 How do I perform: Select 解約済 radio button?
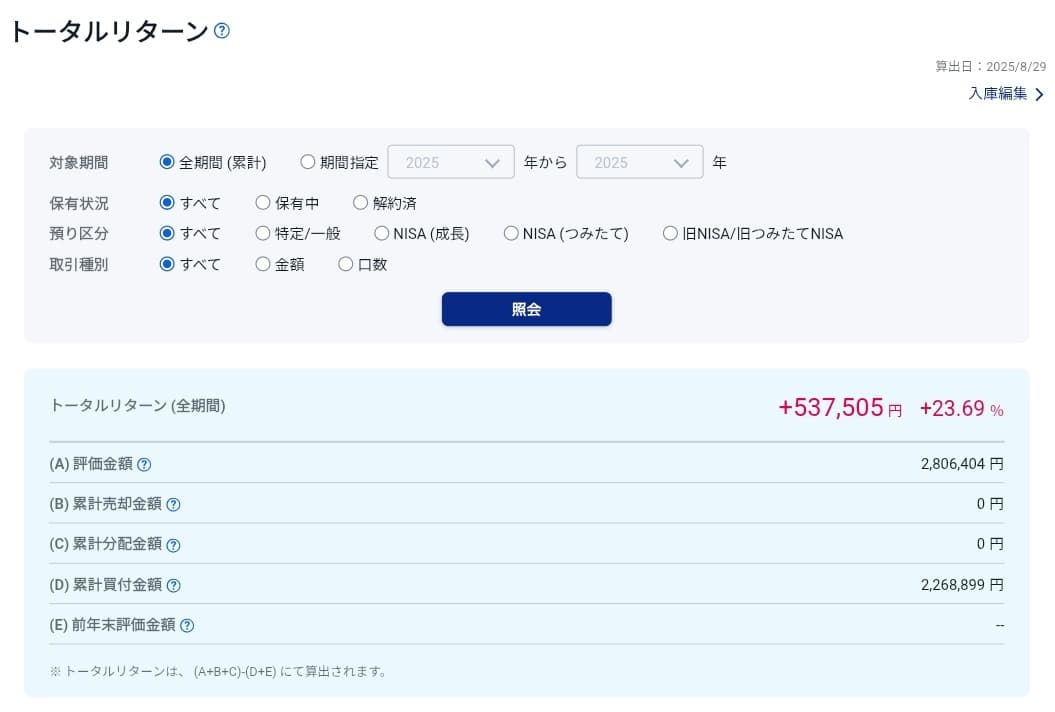click(x=361, y=203)
